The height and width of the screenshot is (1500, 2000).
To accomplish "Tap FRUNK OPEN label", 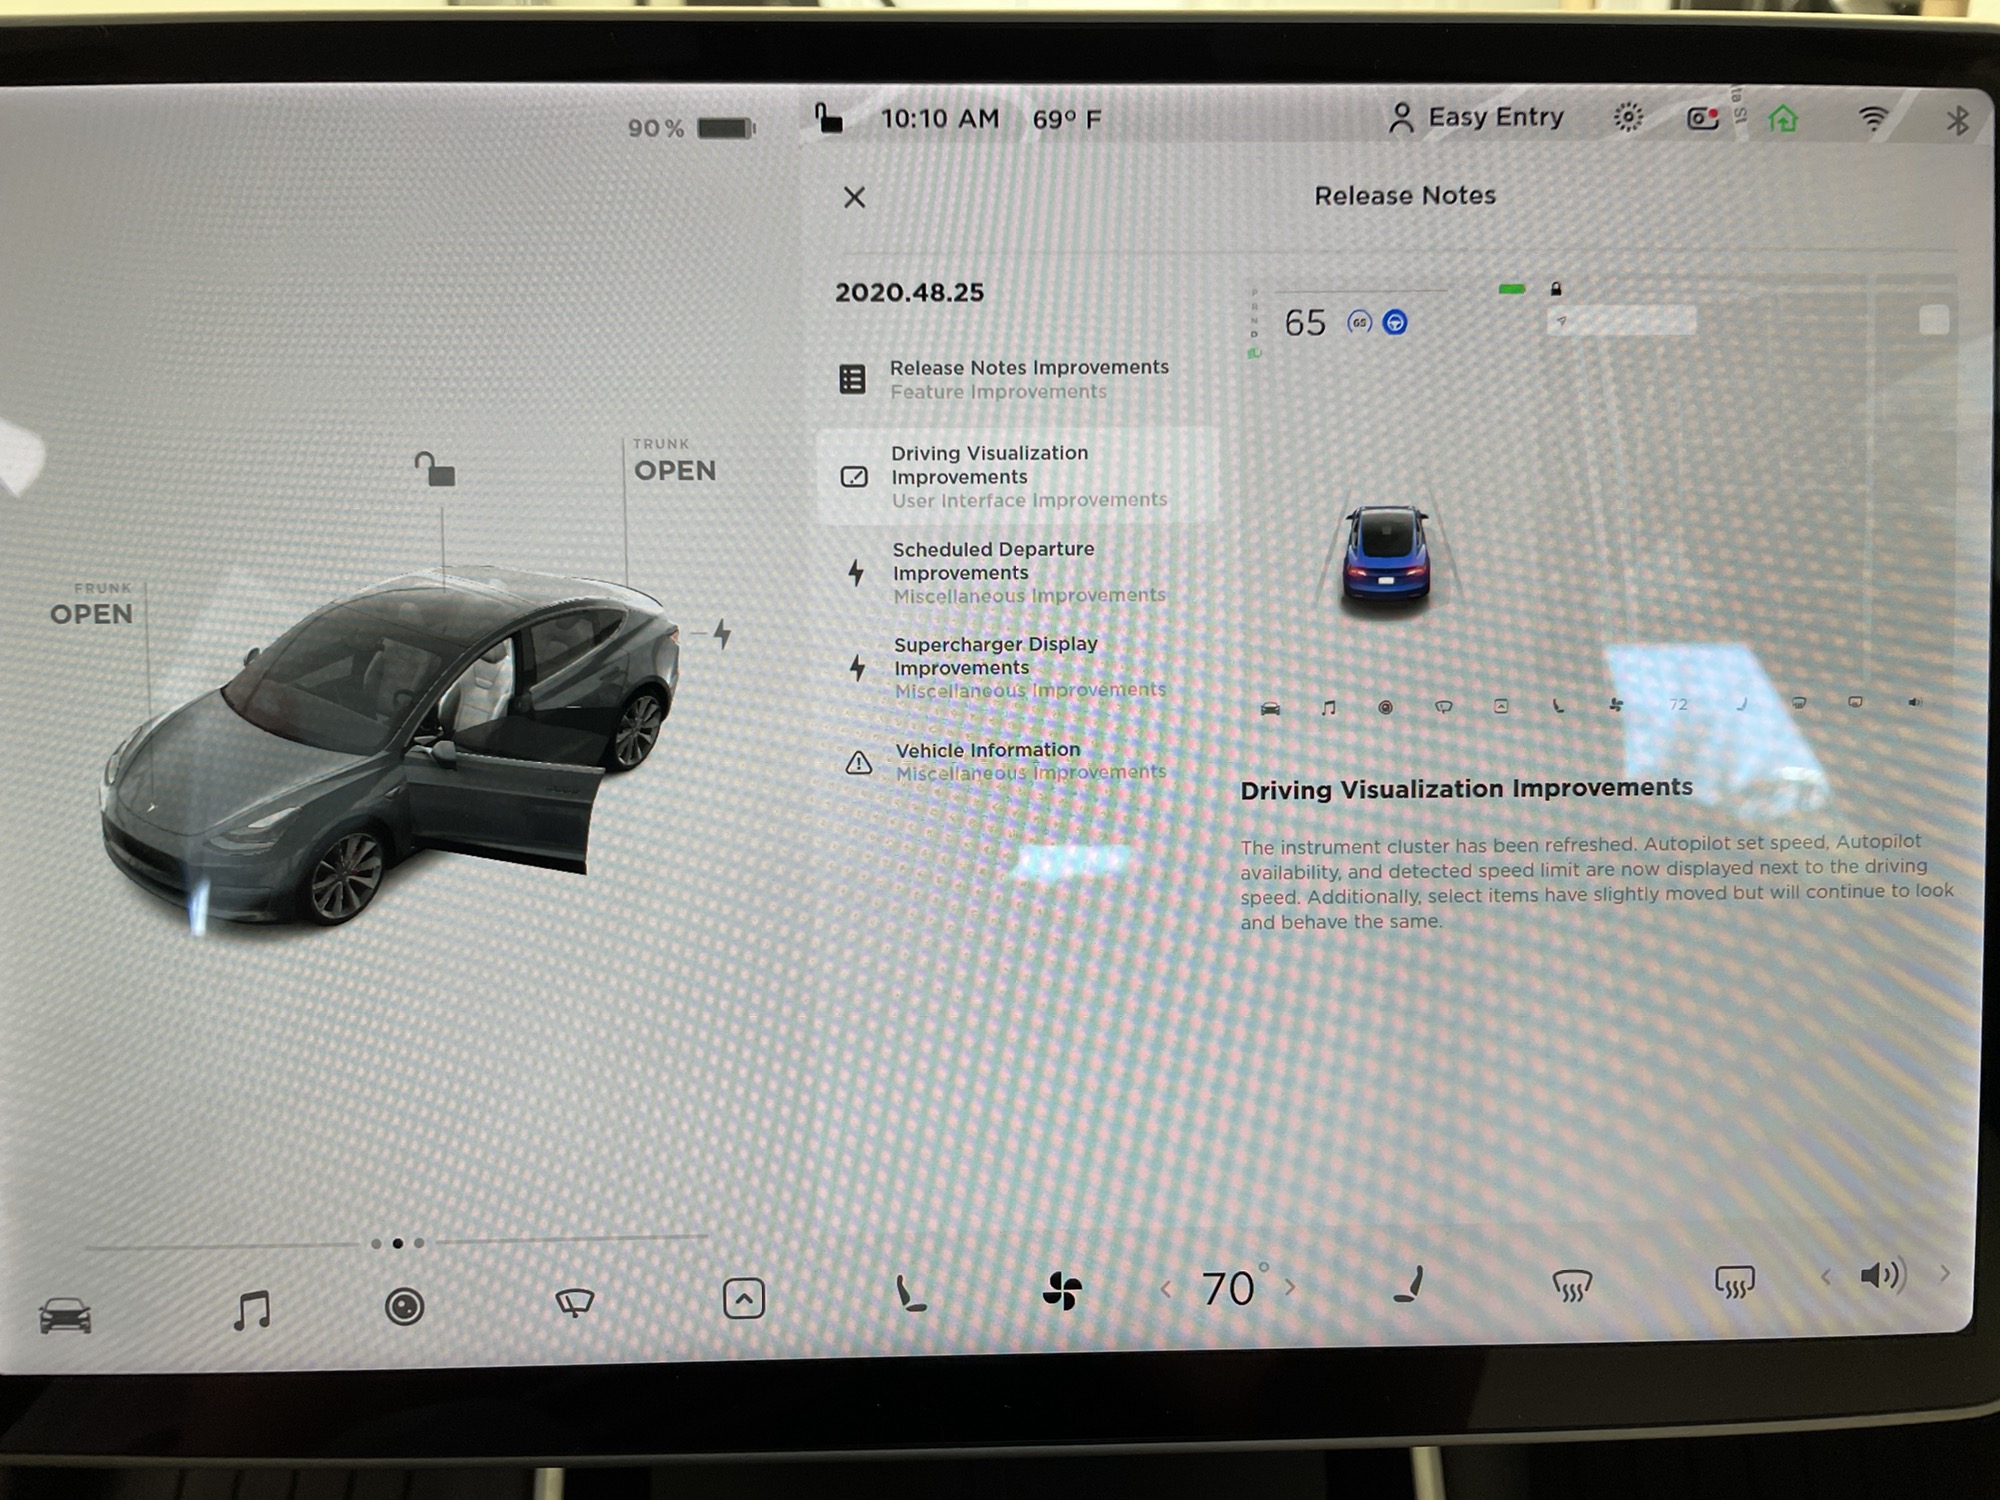I will point(91,605).
